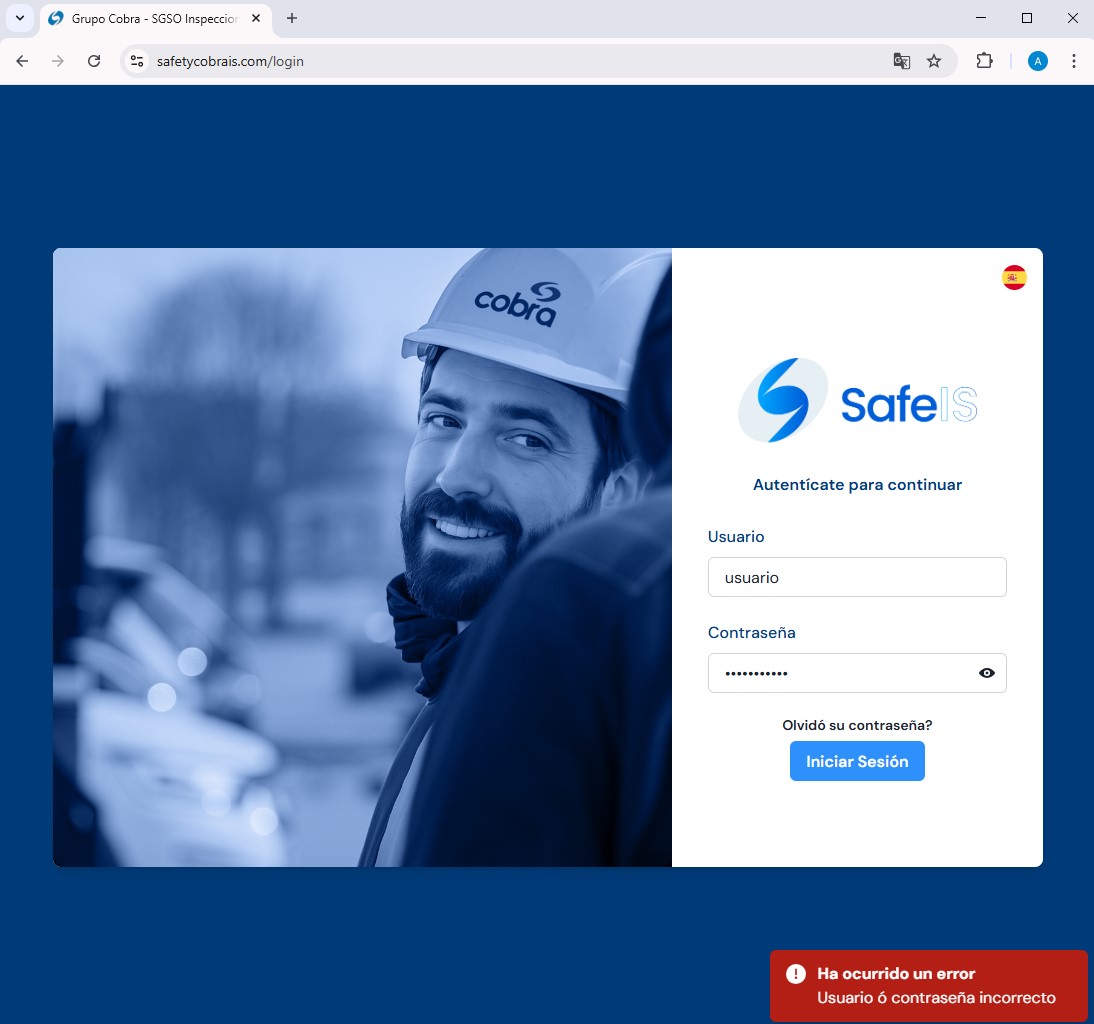Image resolution: width=1094 pixels, height=1024 pixels.
Task: Click the Contraseña field label
Action: (751, 633)
